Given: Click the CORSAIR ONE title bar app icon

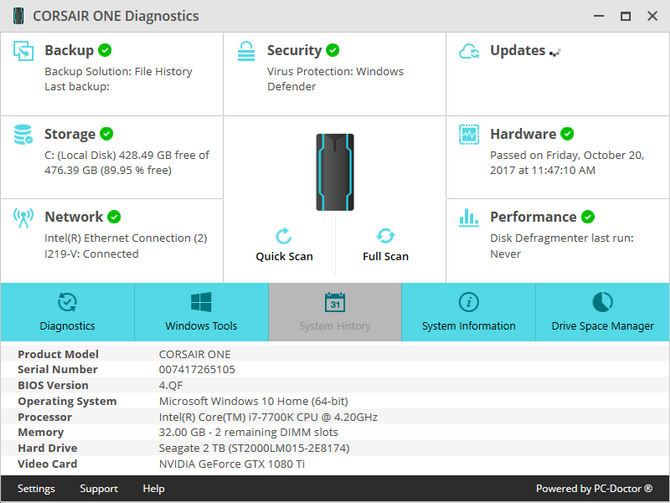Looking at the screenshot, I should (x=18, y=16).
